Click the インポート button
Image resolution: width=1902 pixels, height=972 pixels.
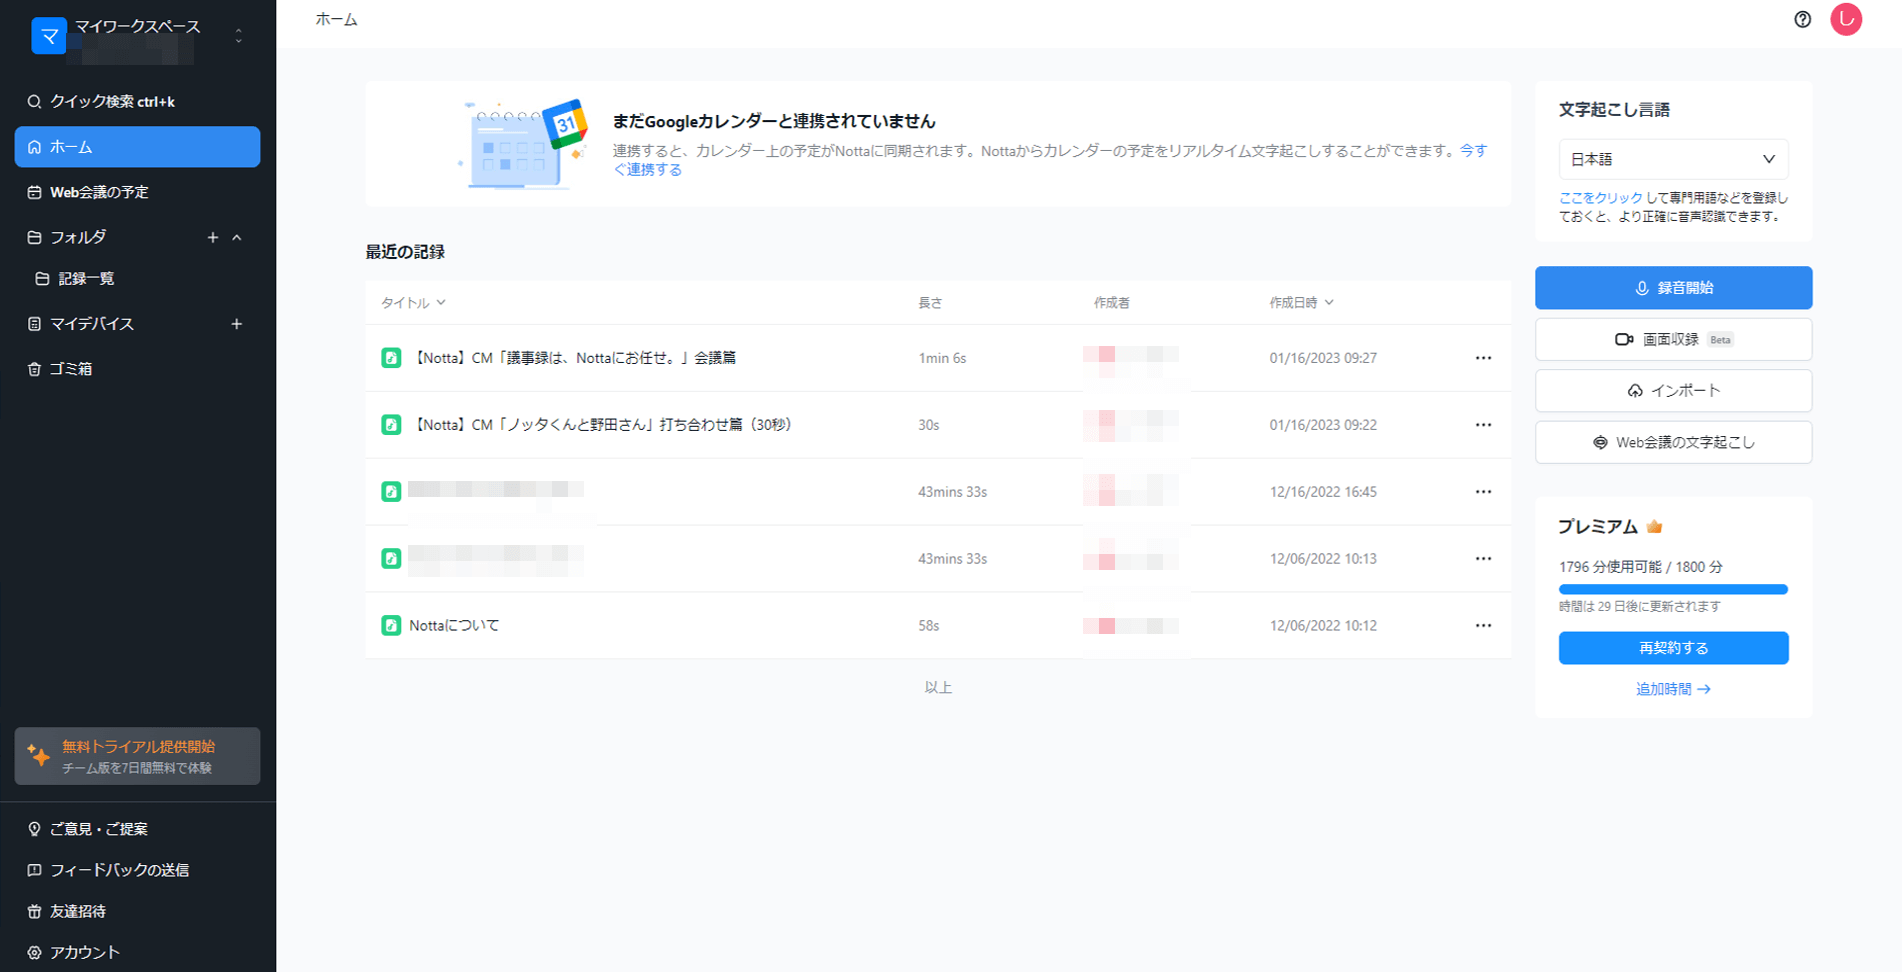pos(1673,391)
